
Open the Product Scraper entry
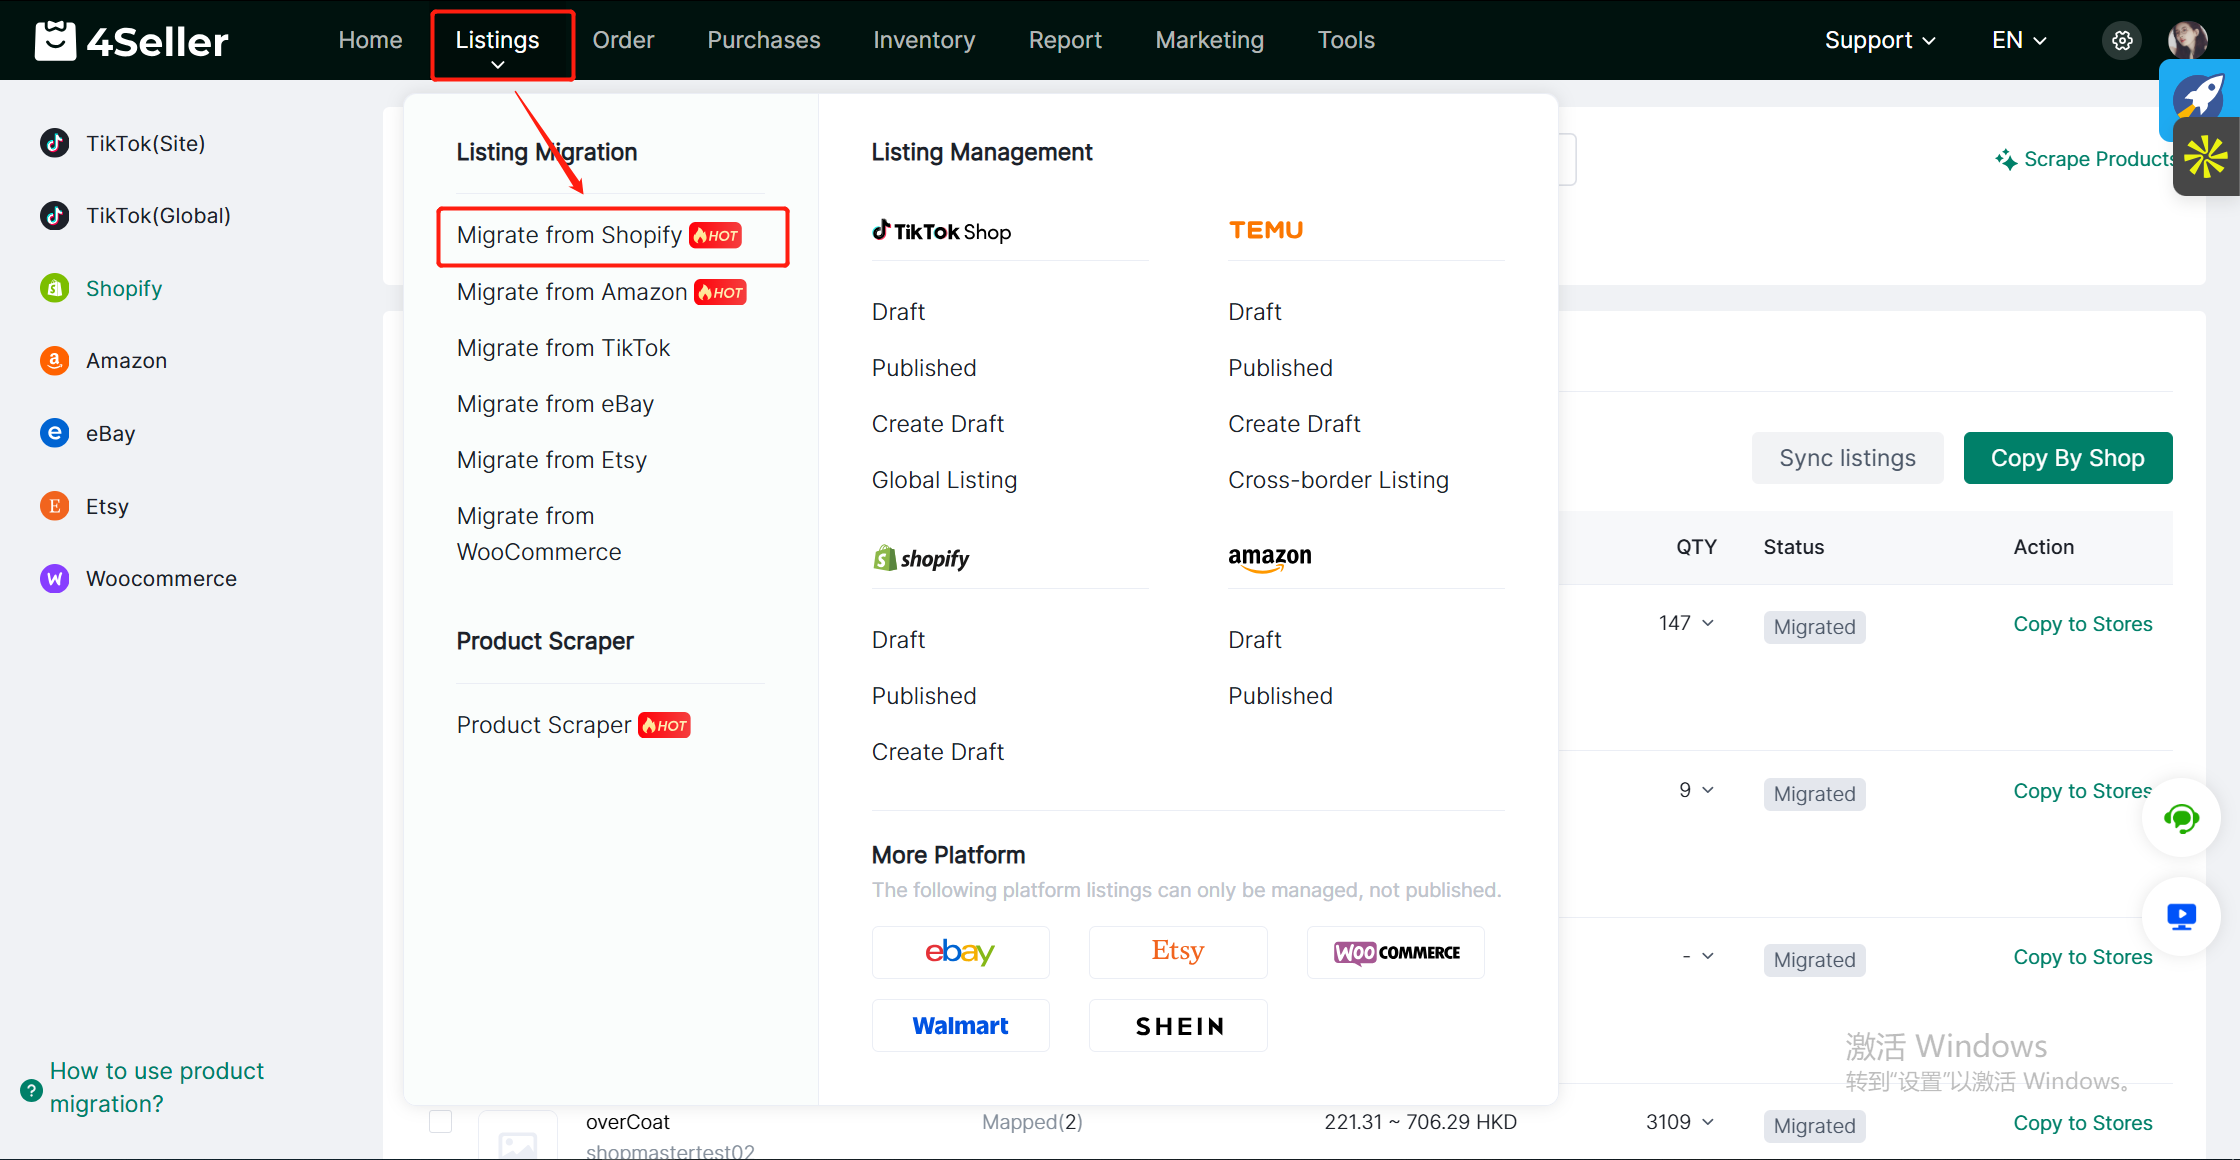click(x=574, y=725)
